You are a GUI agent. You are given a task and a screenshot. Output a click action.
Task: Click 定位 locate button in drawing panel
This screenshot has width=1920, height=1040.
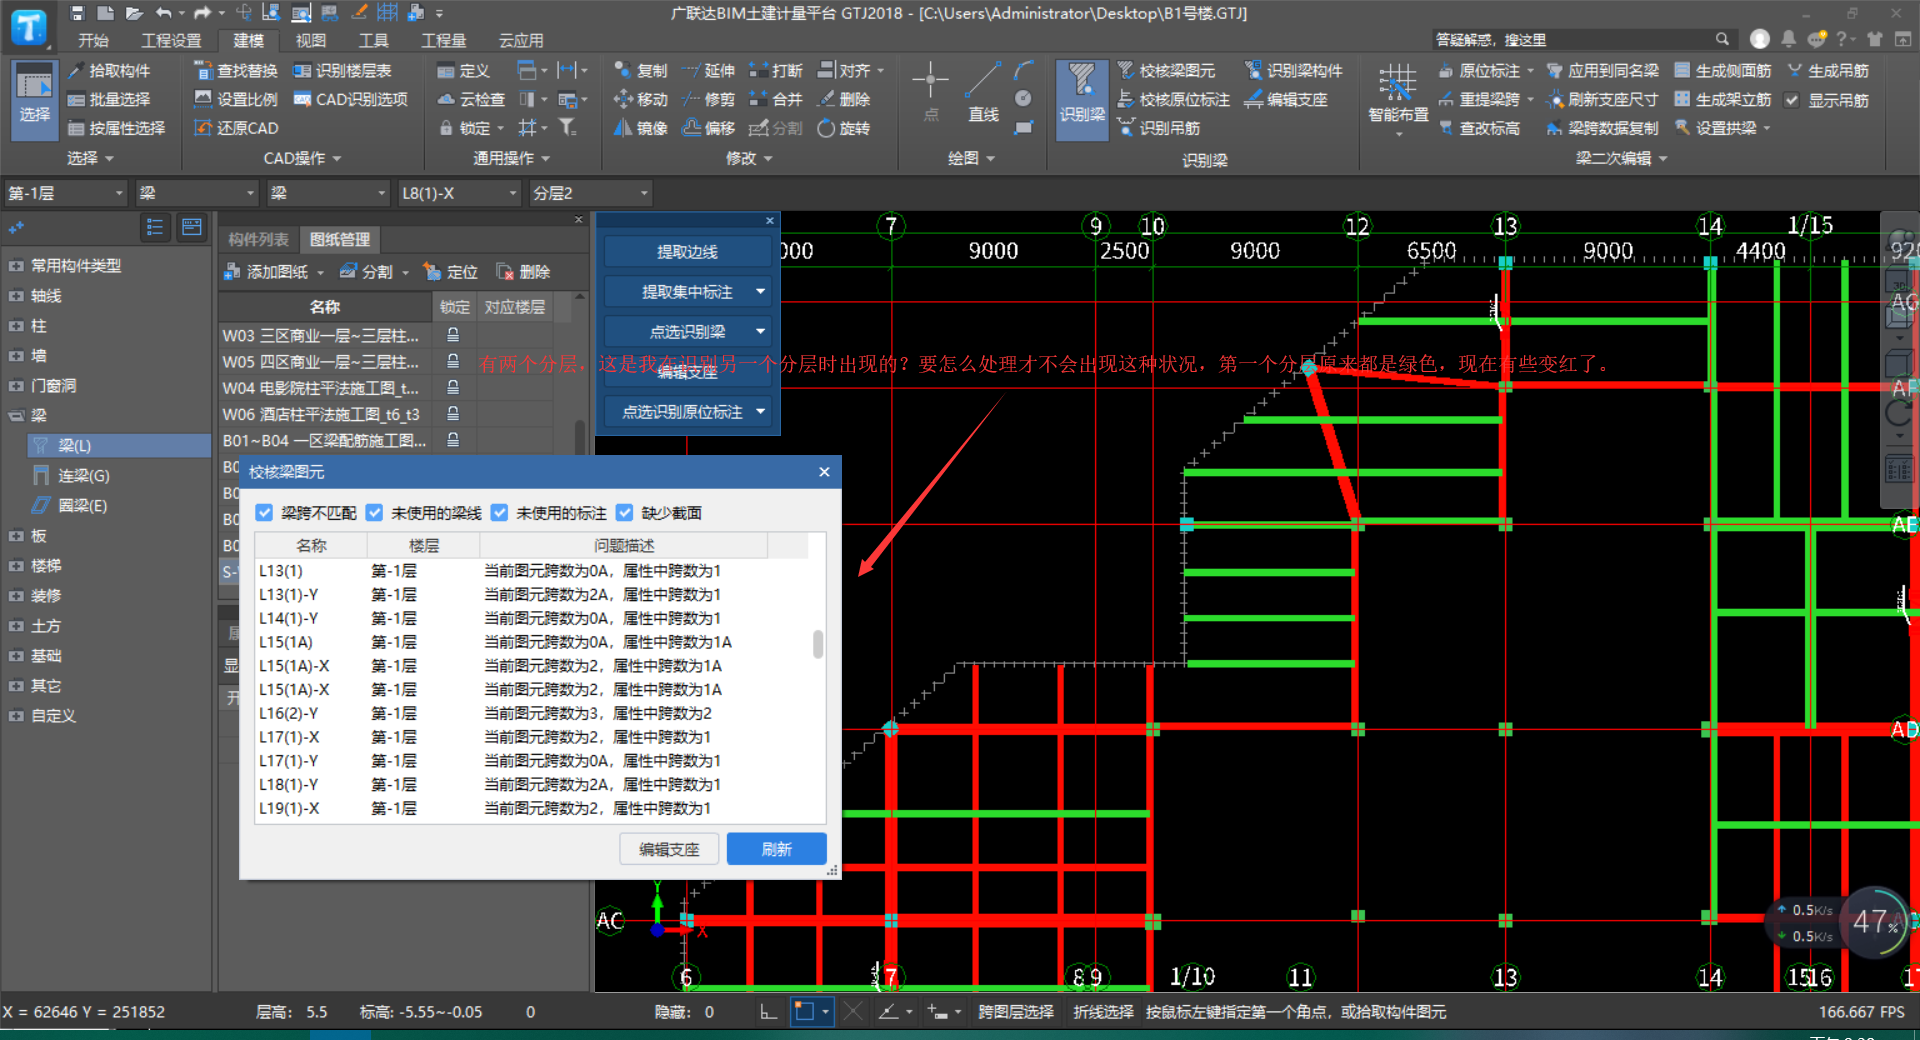pos(451,272)
